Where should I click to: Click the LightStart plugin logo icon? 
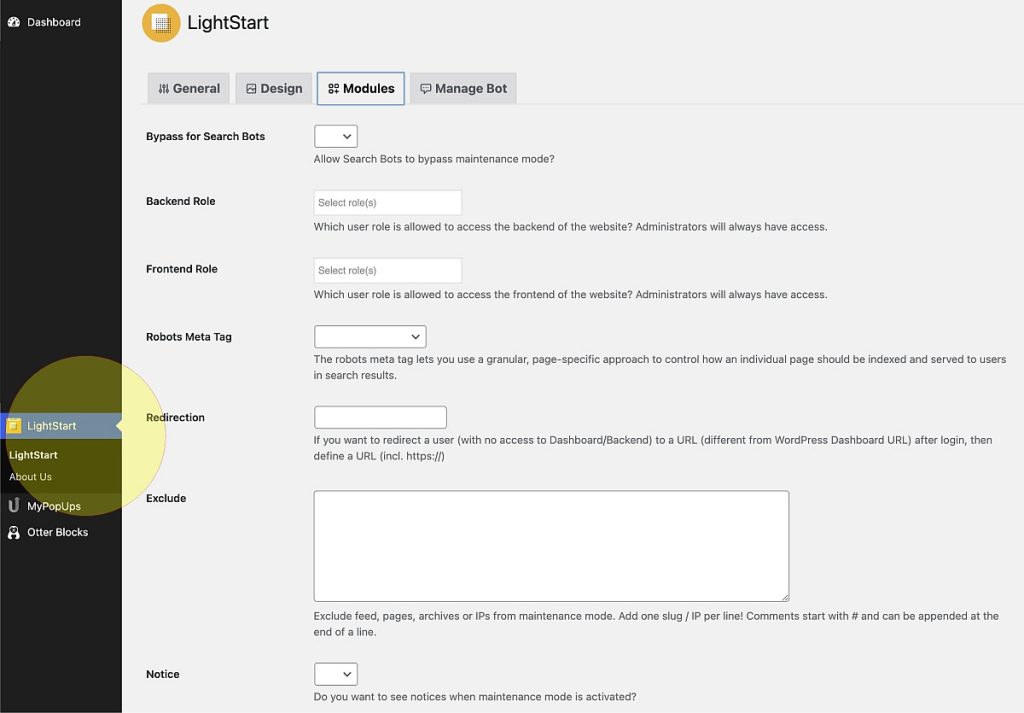click(x=160, y=22)
